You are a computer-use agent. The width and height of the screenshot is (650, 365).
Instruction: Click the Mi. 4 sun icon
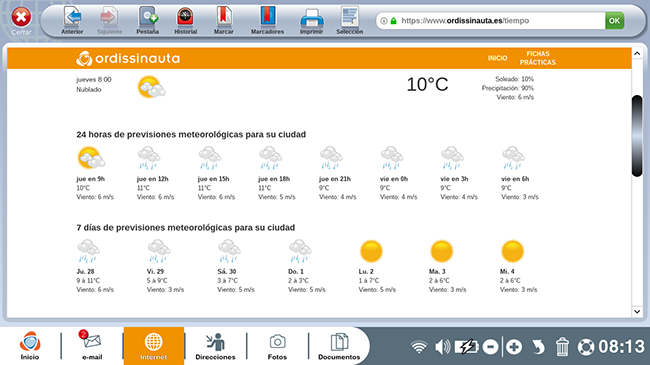(x=512, y=251)
